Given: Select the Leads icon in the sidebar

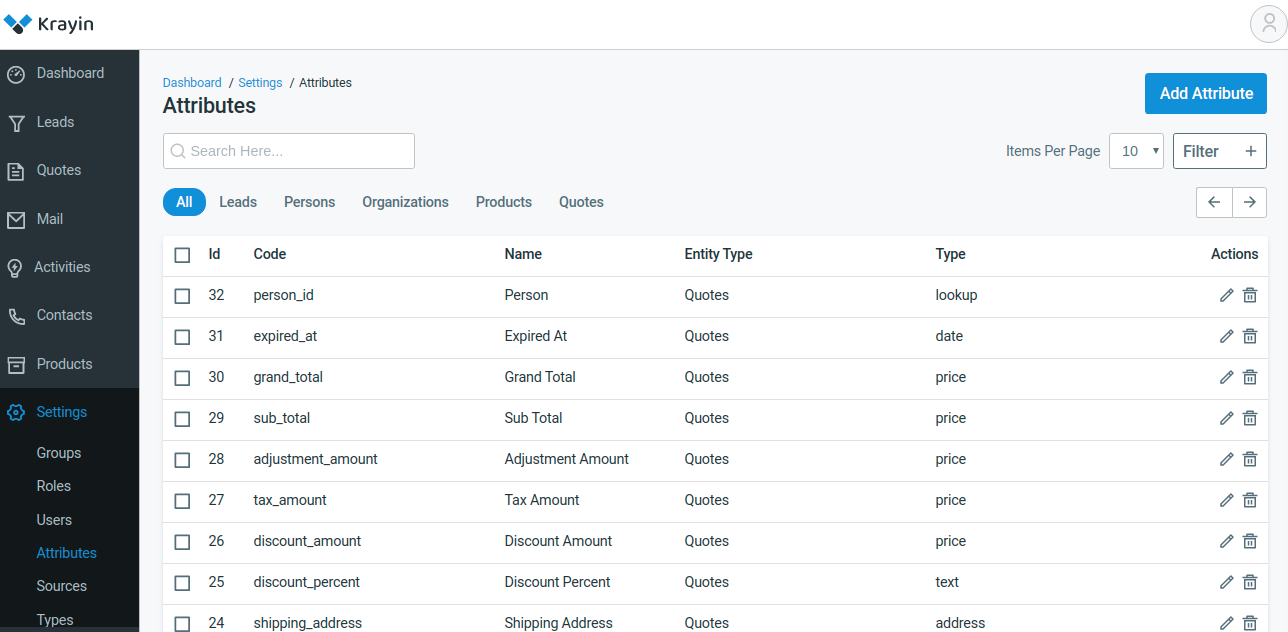Looking at the screenshot, I should click(17, 122).
